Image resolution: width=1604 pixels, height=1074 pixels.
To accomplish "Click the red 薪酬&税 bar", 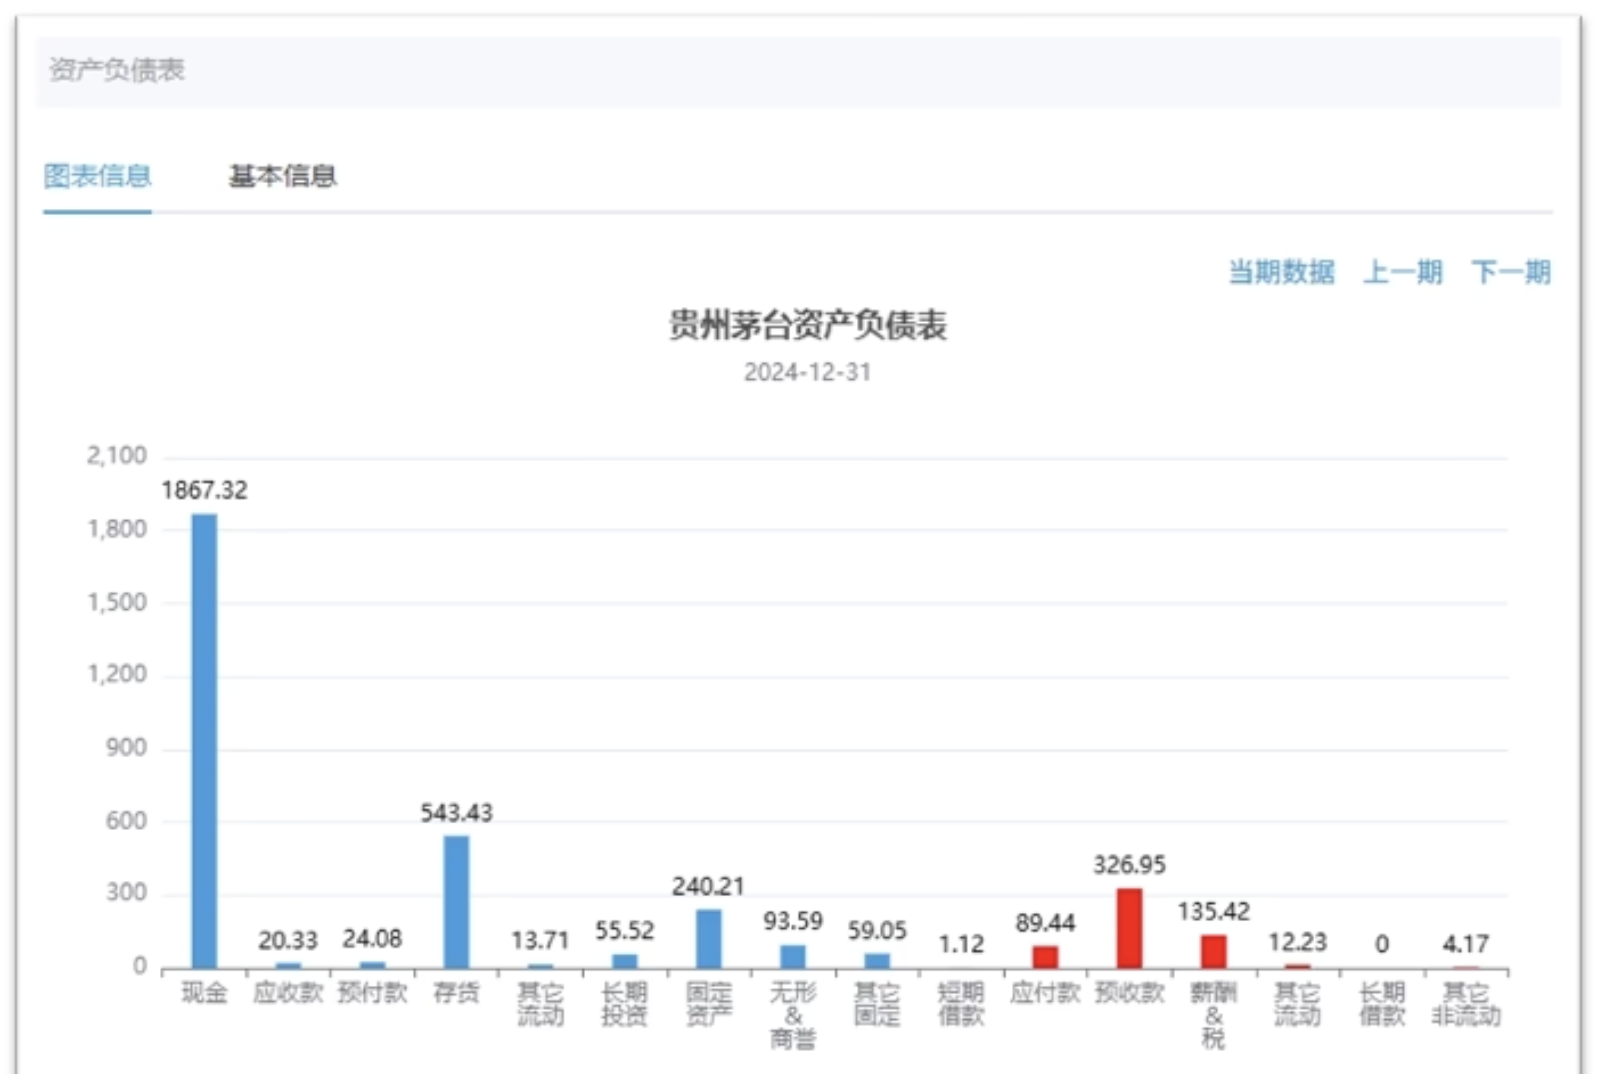I will click(x=1213, y=951).
